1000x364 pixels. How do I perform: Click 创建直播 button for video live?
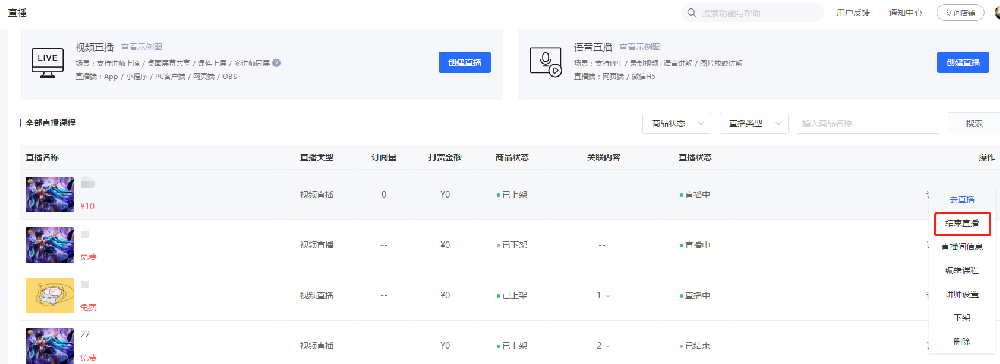coord(465,62)
